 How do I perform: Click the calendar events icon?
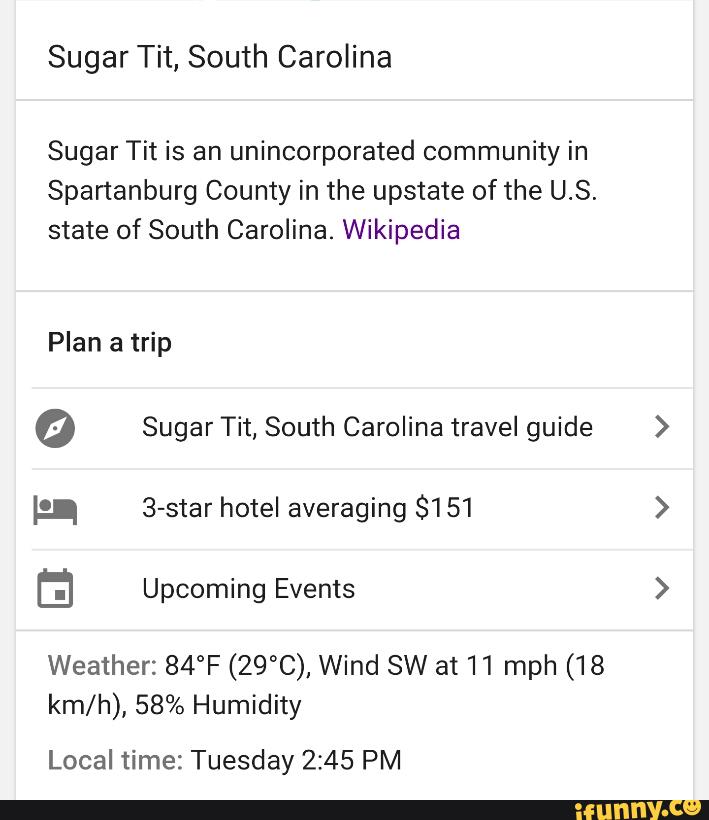(55, 589)
